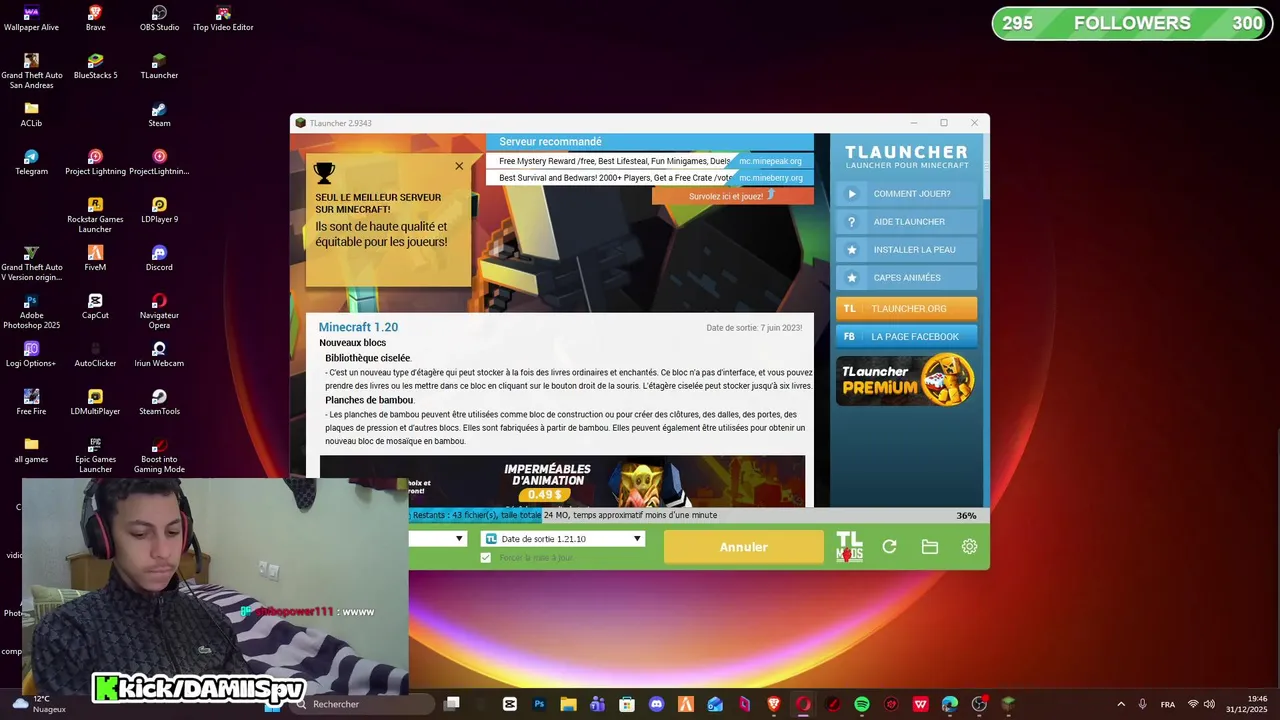Open Aide TLauncher sidebar item
This screenshot has height=720, width=1280.
click(x=906, y=222)
